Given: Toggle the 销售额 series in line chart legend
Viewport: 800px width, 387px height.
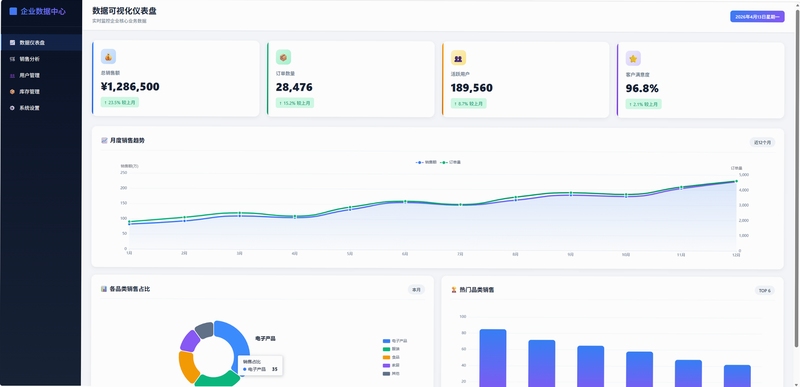Looking at the screenshot, I should coord(426,162).
